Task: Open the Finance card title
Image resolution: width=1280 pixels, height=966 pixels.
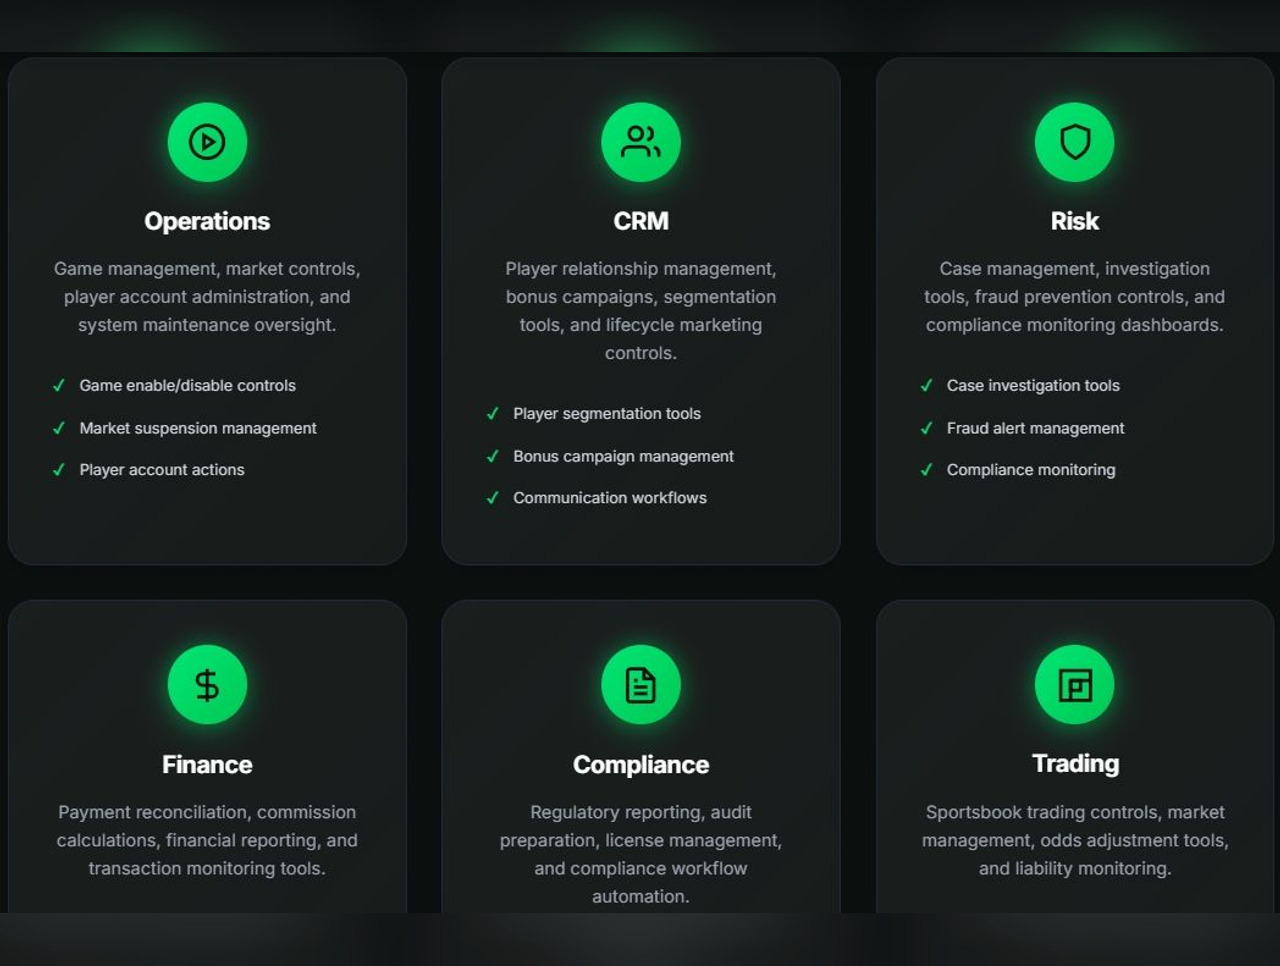Action: pyautogui.click(x=207, y=764)
